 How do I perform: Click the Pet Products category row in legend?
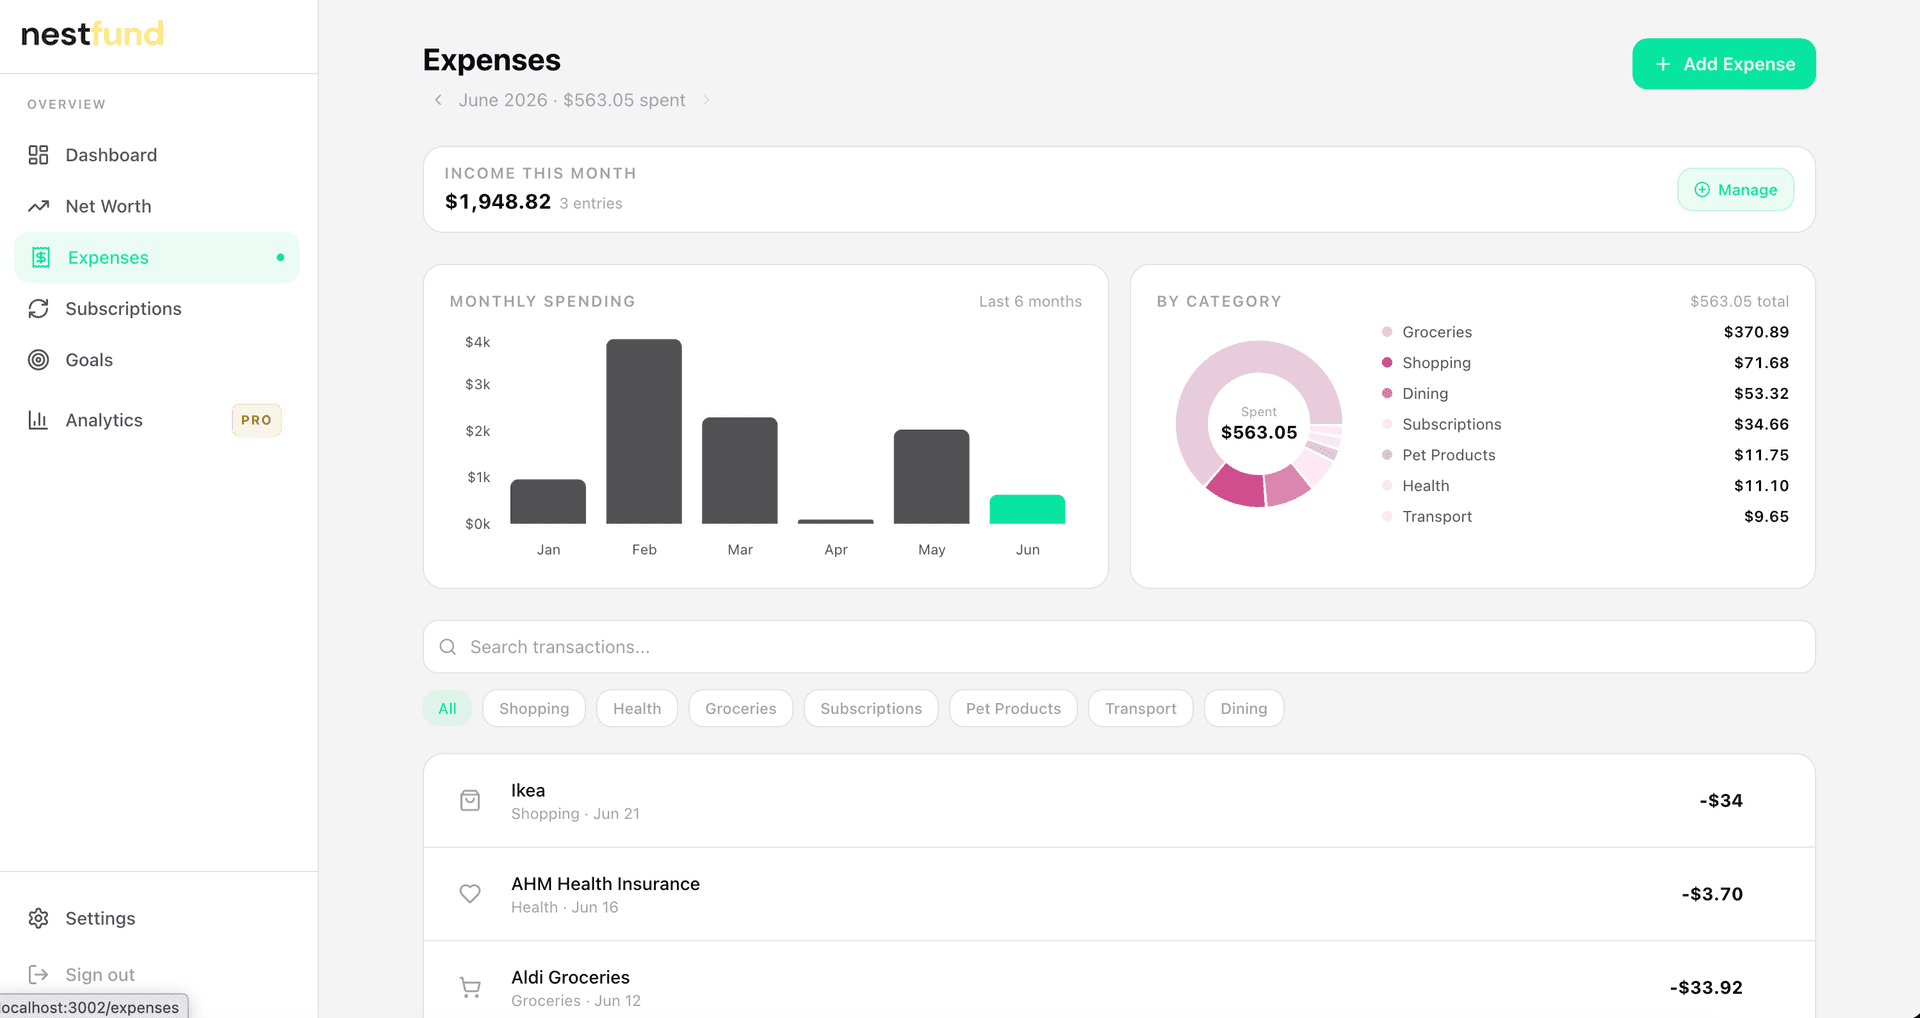[1585, 455]
